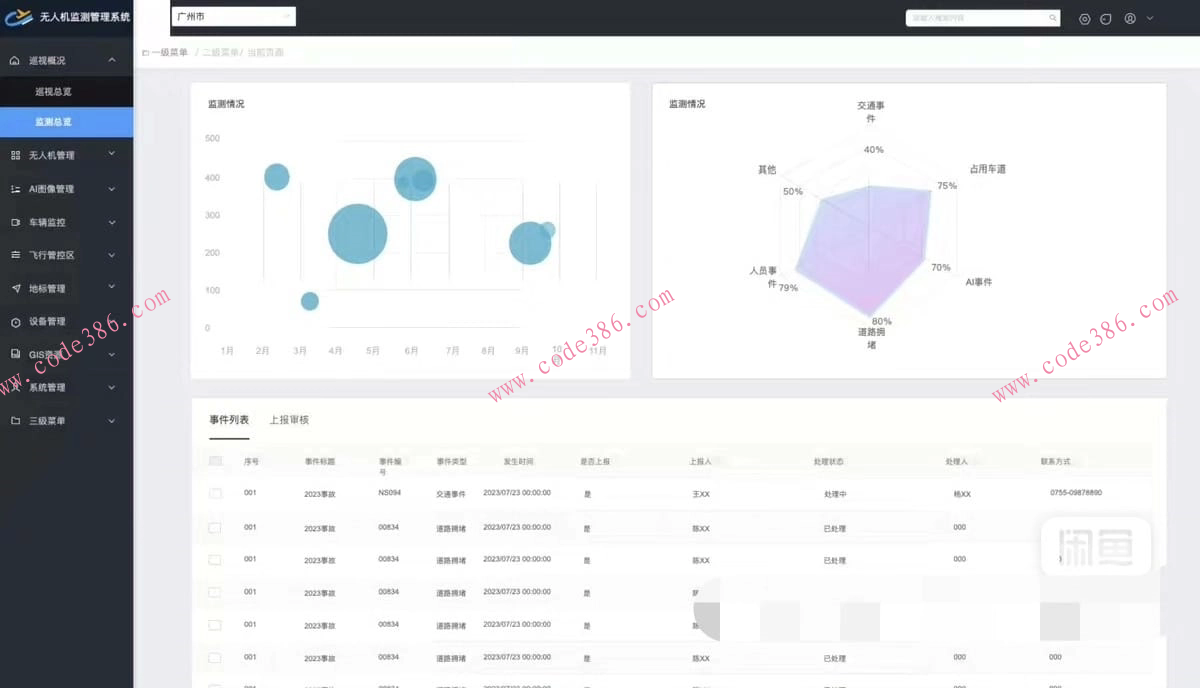Open settings via the top-right gear icon
Screen dimensions: 1200x688
1085,19
